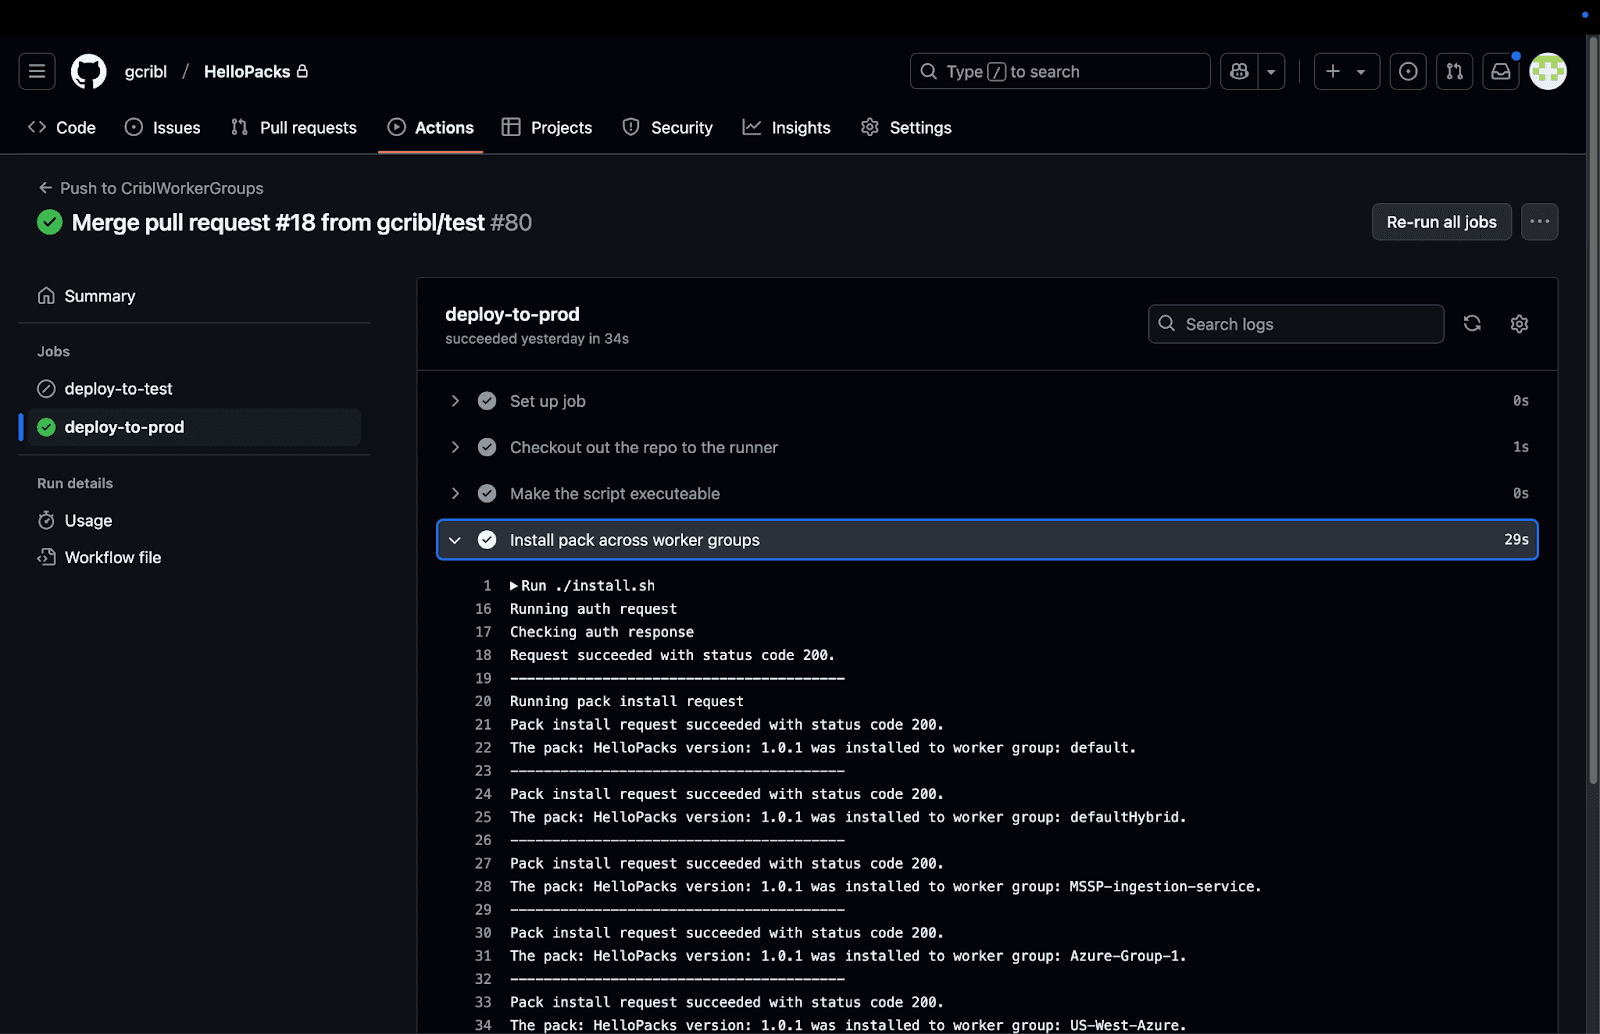The image size is (1600, 1034).
Task: Expand the Run ./install.sh disclosure triangle
Action: point(514,586)
